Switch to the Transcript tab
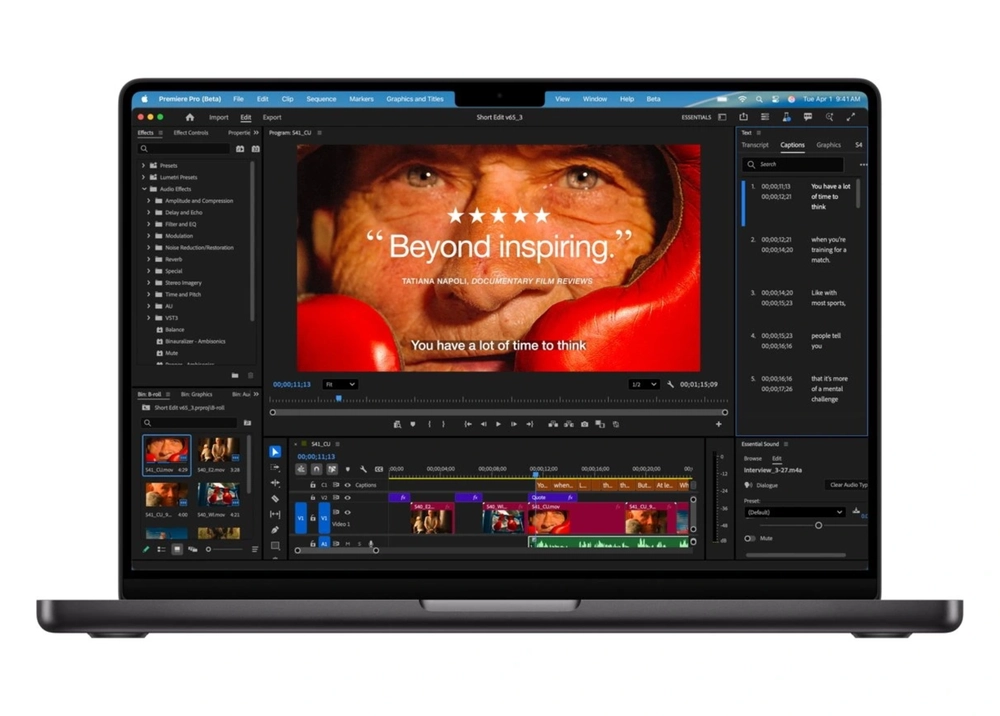The image size is (1000, 716). click(755, 145)
